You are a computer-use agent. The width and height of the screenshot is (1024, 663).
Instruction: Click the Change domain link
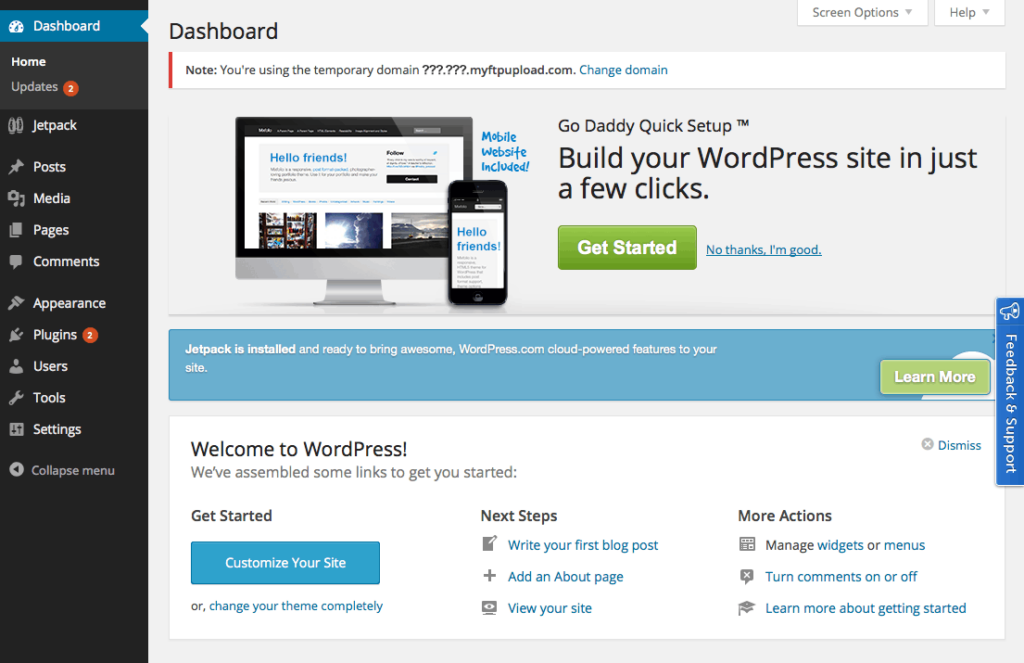pos(623,70)
